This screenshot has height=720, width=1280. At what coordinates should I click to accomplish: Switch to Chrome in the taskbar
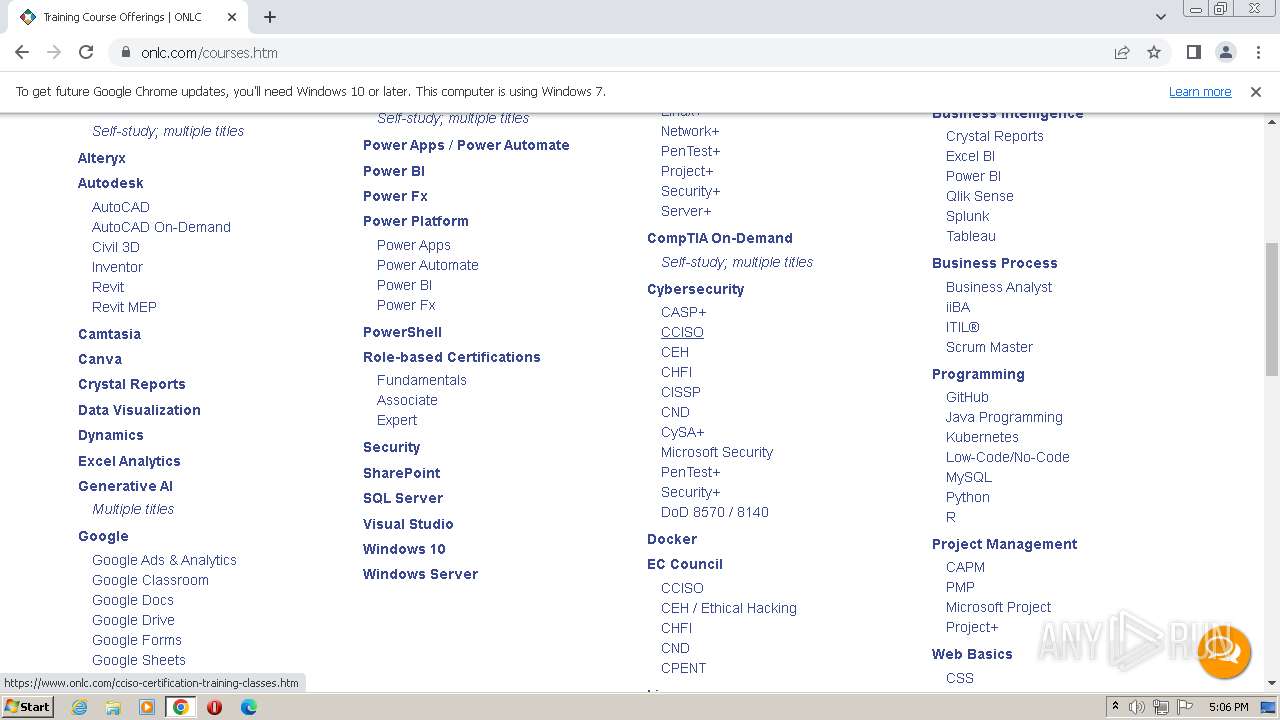click(181, 707)
